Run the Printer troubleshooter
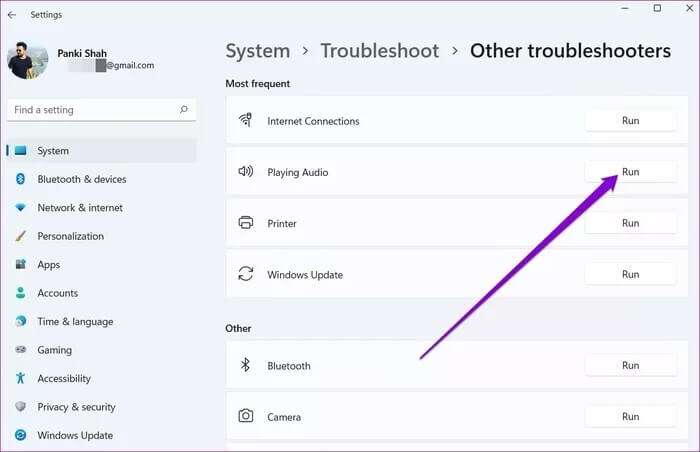 (x=630, y=223)
